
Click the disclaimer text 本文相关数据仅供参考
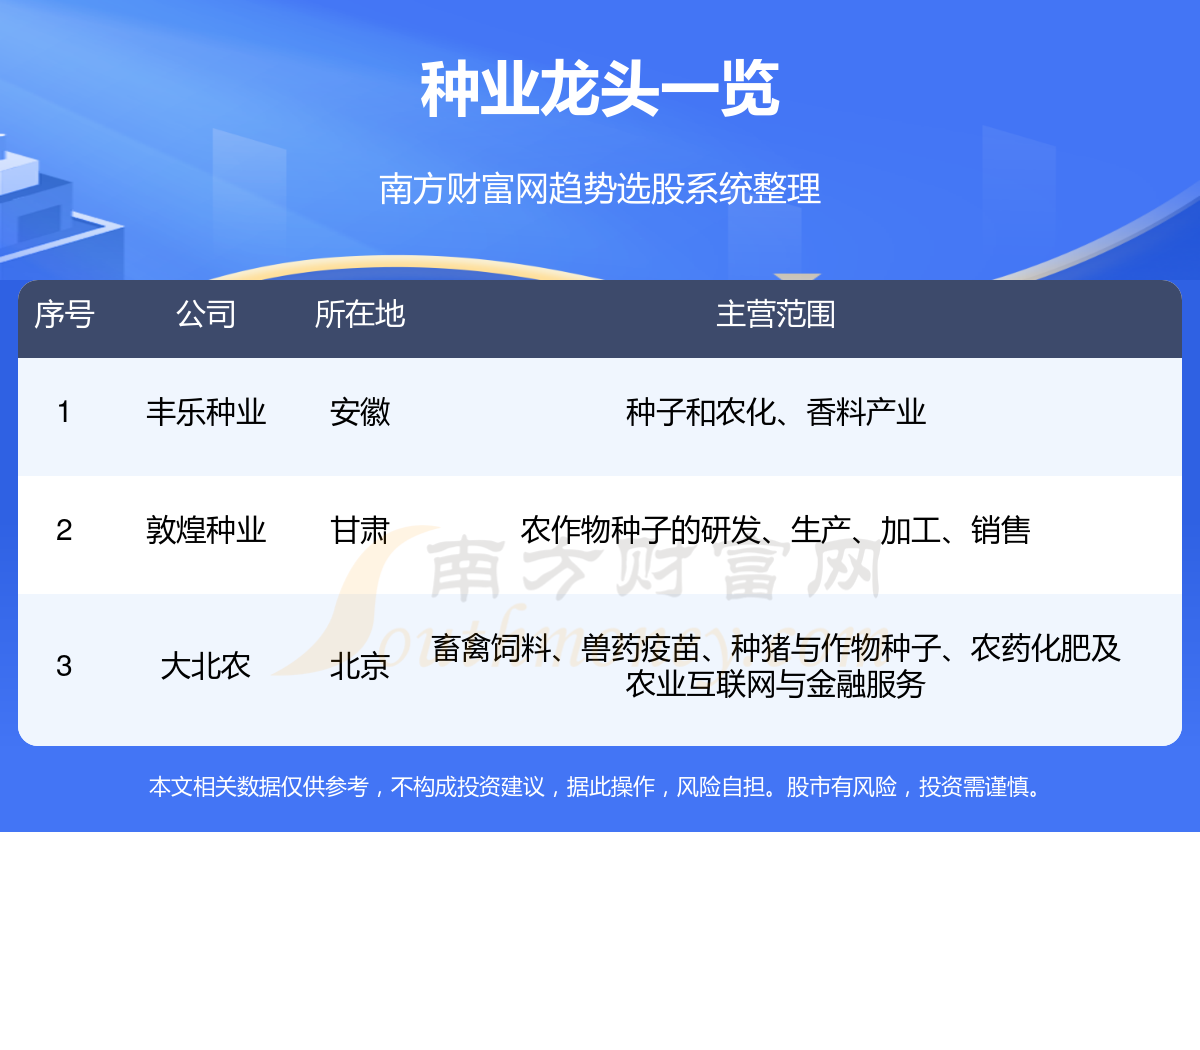[x=259, y=787]
